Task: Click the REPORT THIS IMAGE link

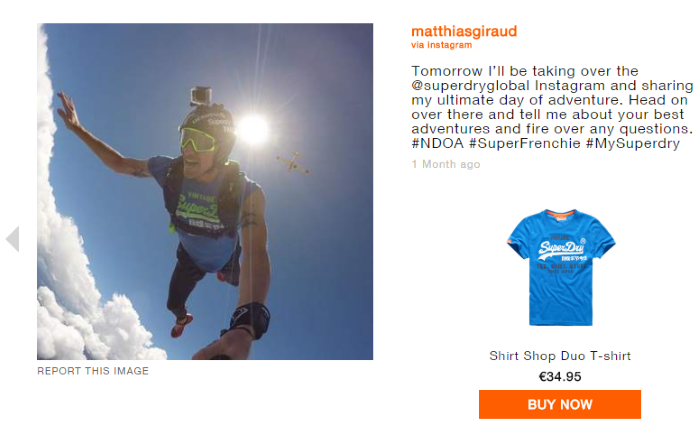Action: coord(93,371)
